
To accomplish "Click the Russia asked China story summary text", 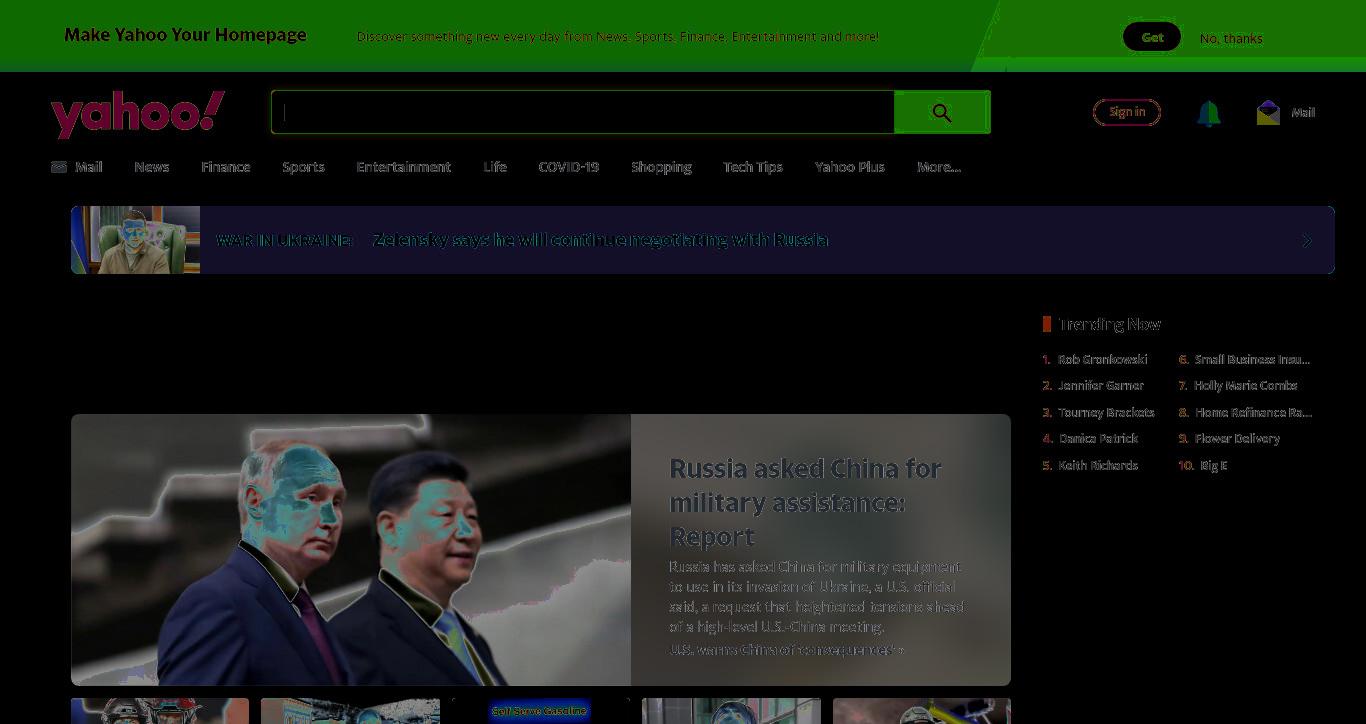I will (817, 597).
